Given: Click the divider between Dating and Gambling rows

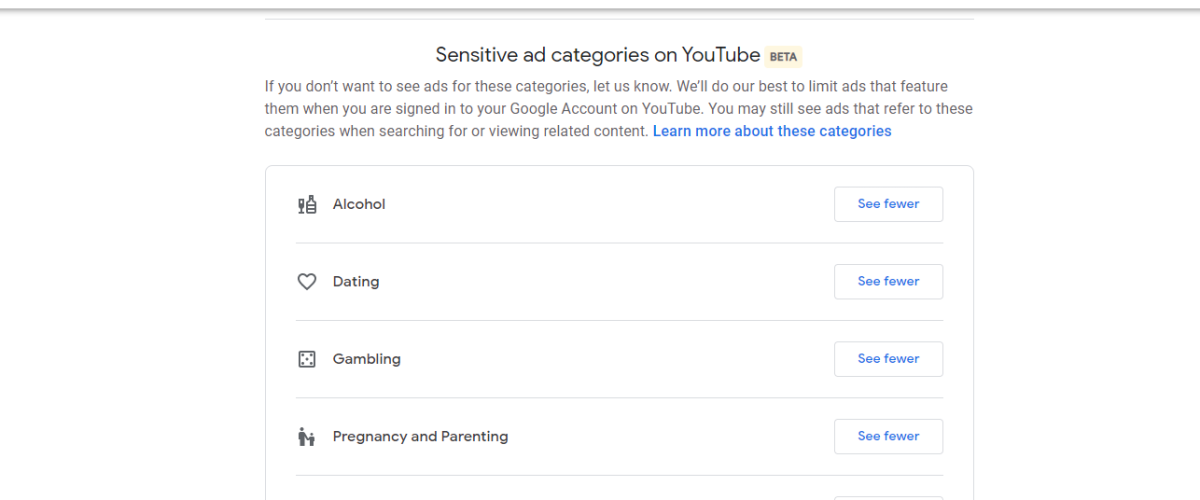Looking at the screenshot, I should [619, 321].
